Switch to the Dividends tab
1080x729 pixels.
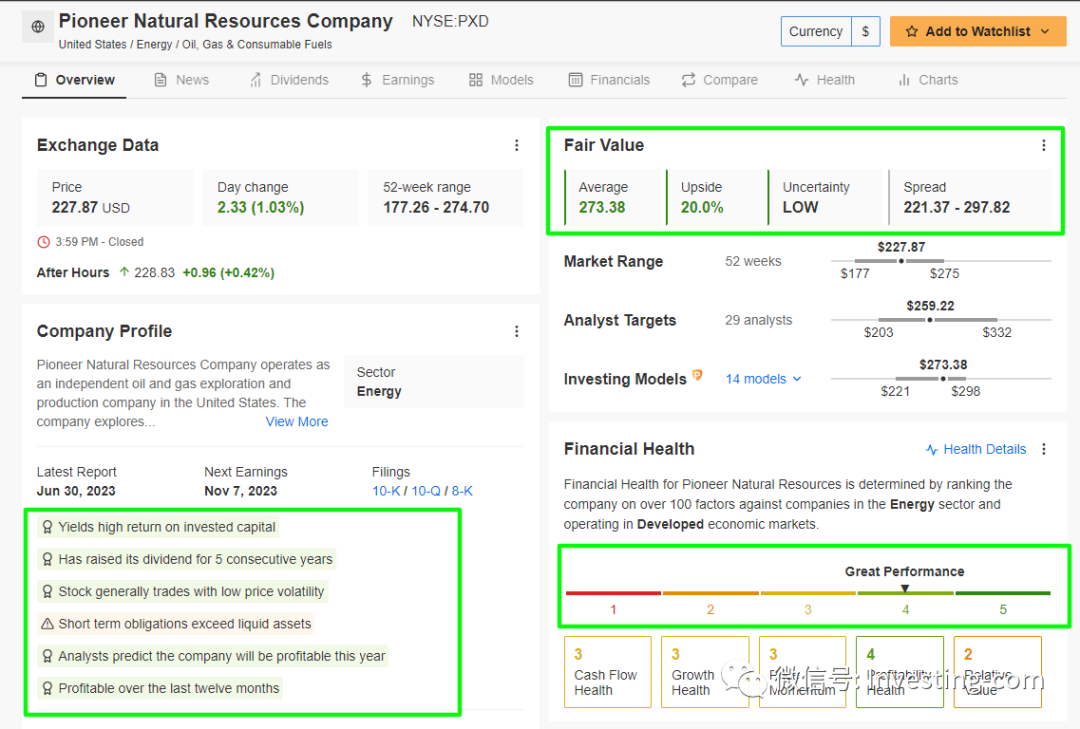pos(288,80)
